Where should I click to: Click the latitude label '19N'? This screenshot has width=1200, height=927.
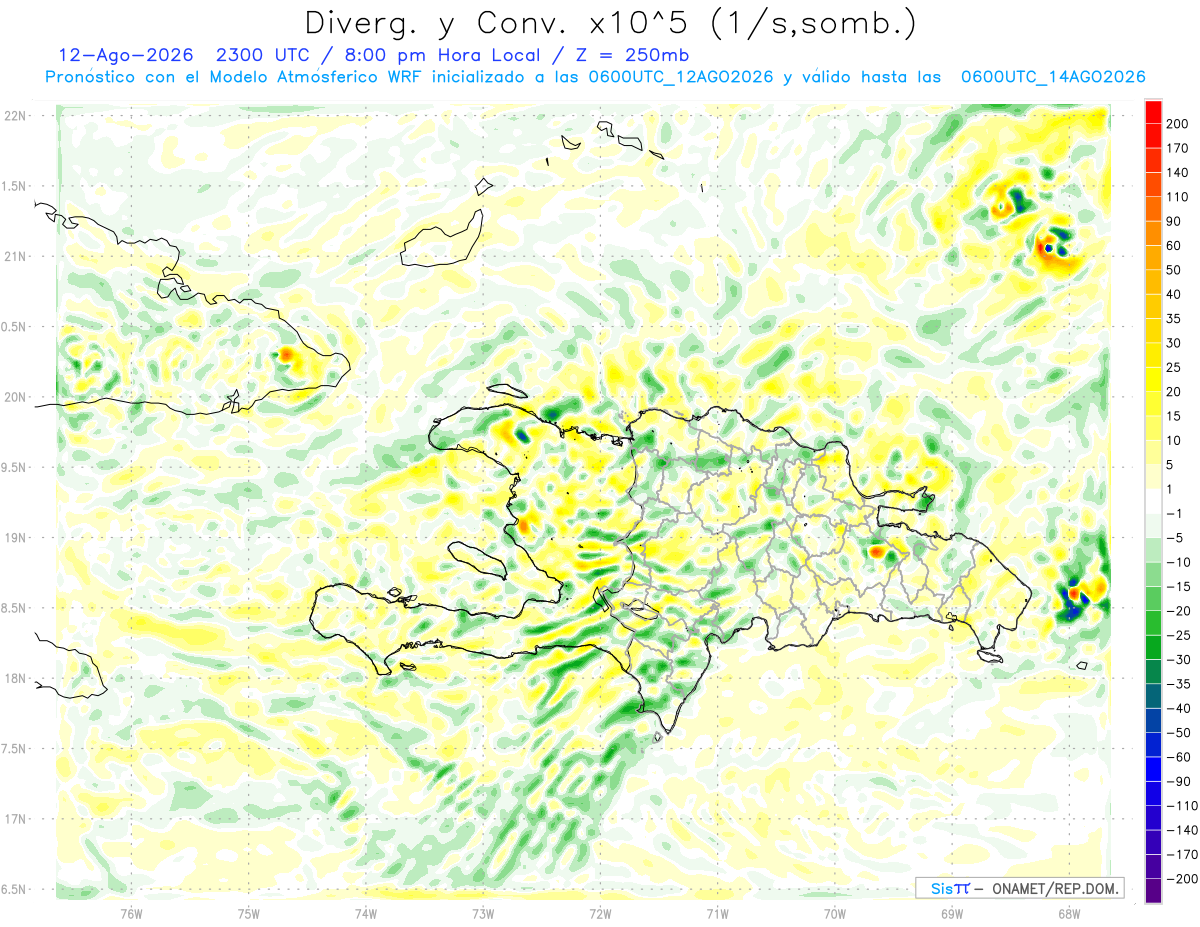[15, 538]
